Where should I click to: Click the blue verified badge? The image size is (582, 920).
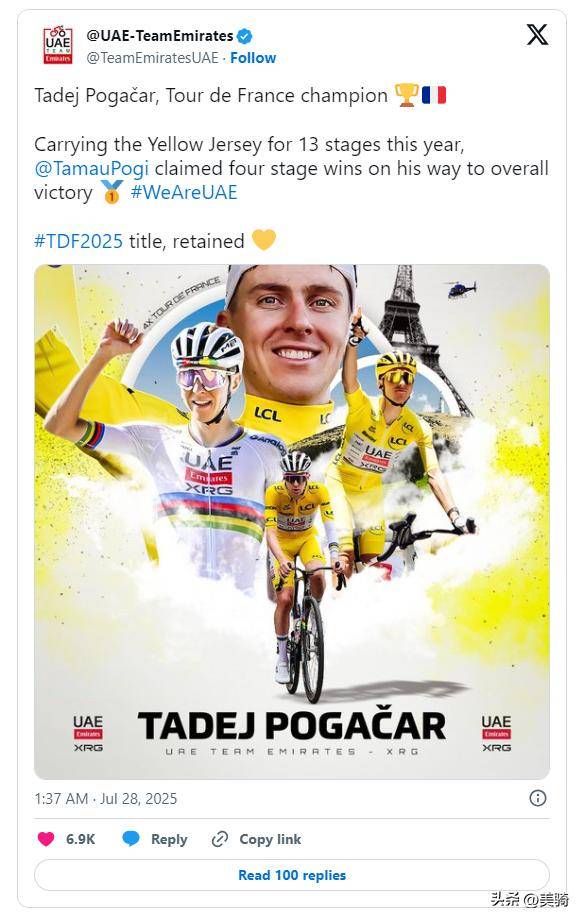pos(245,36)
